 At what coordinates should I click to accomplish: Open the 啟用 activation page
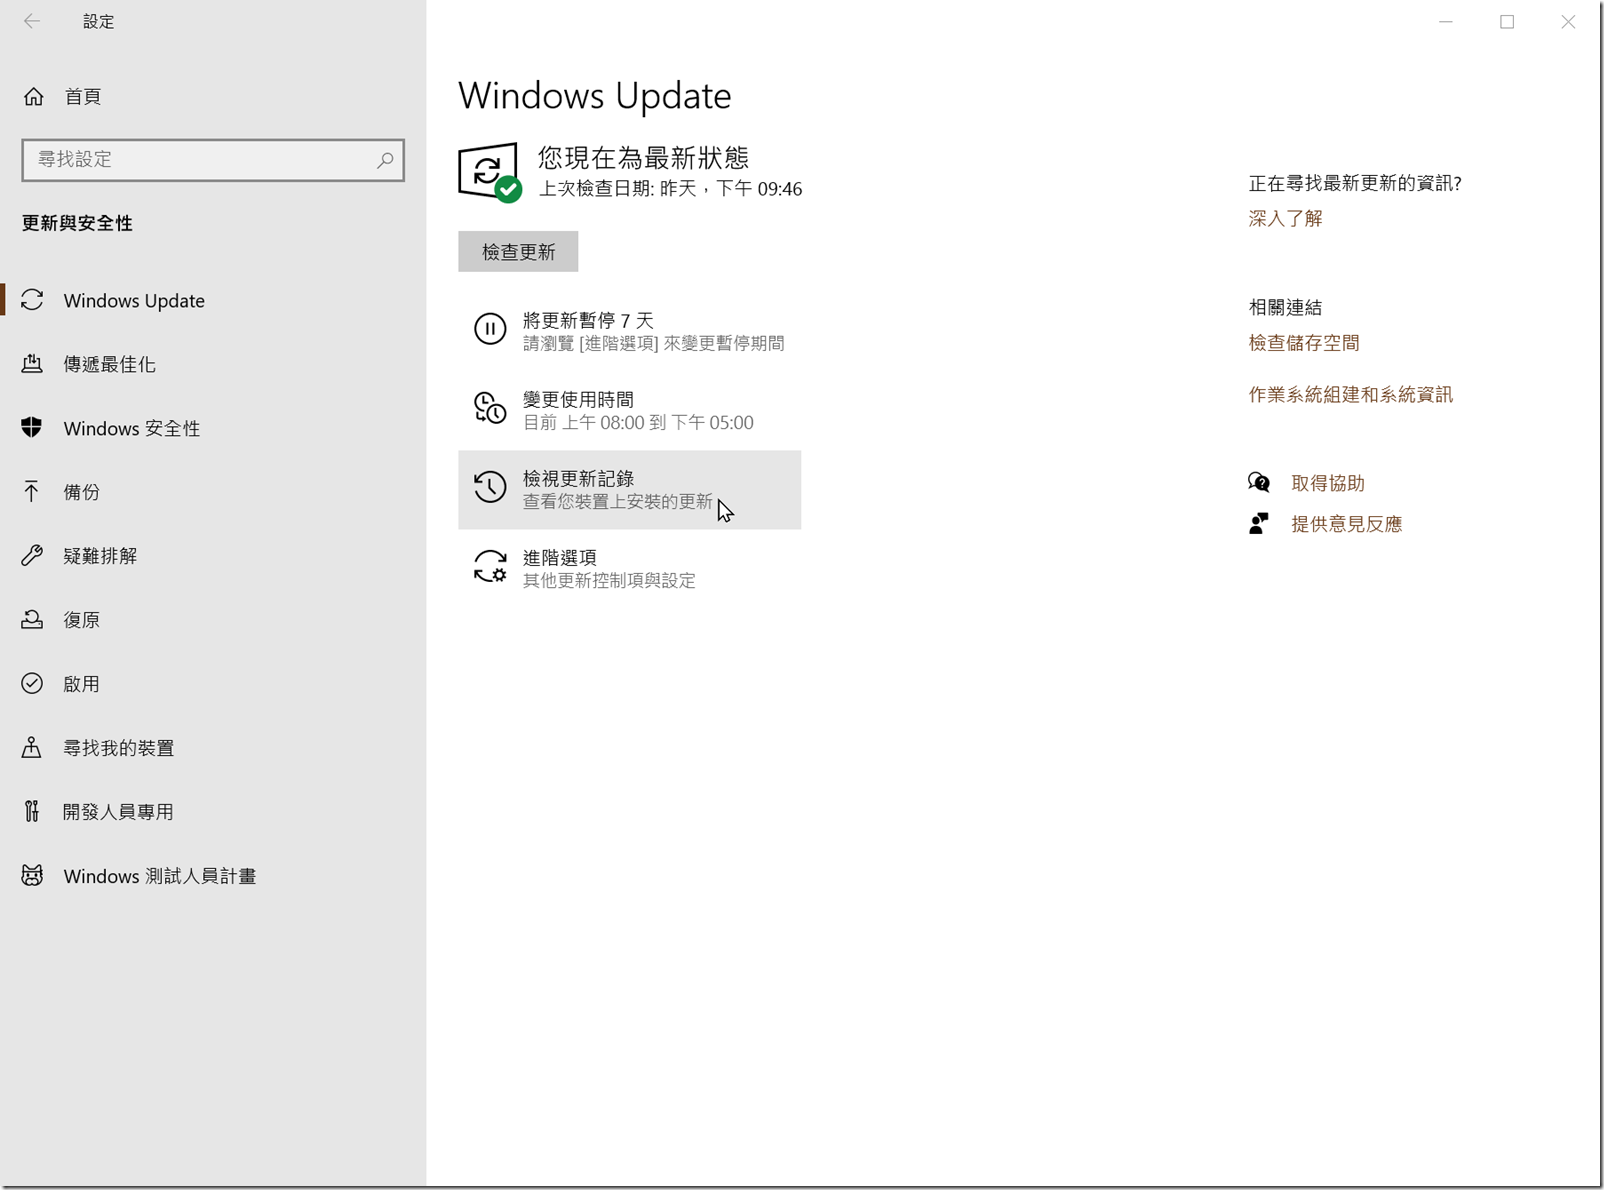pos(82,684)
